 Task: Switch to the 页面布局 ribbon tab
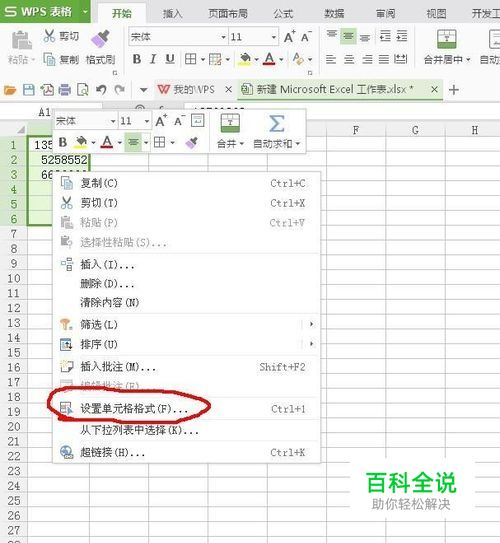click(227, 14)
